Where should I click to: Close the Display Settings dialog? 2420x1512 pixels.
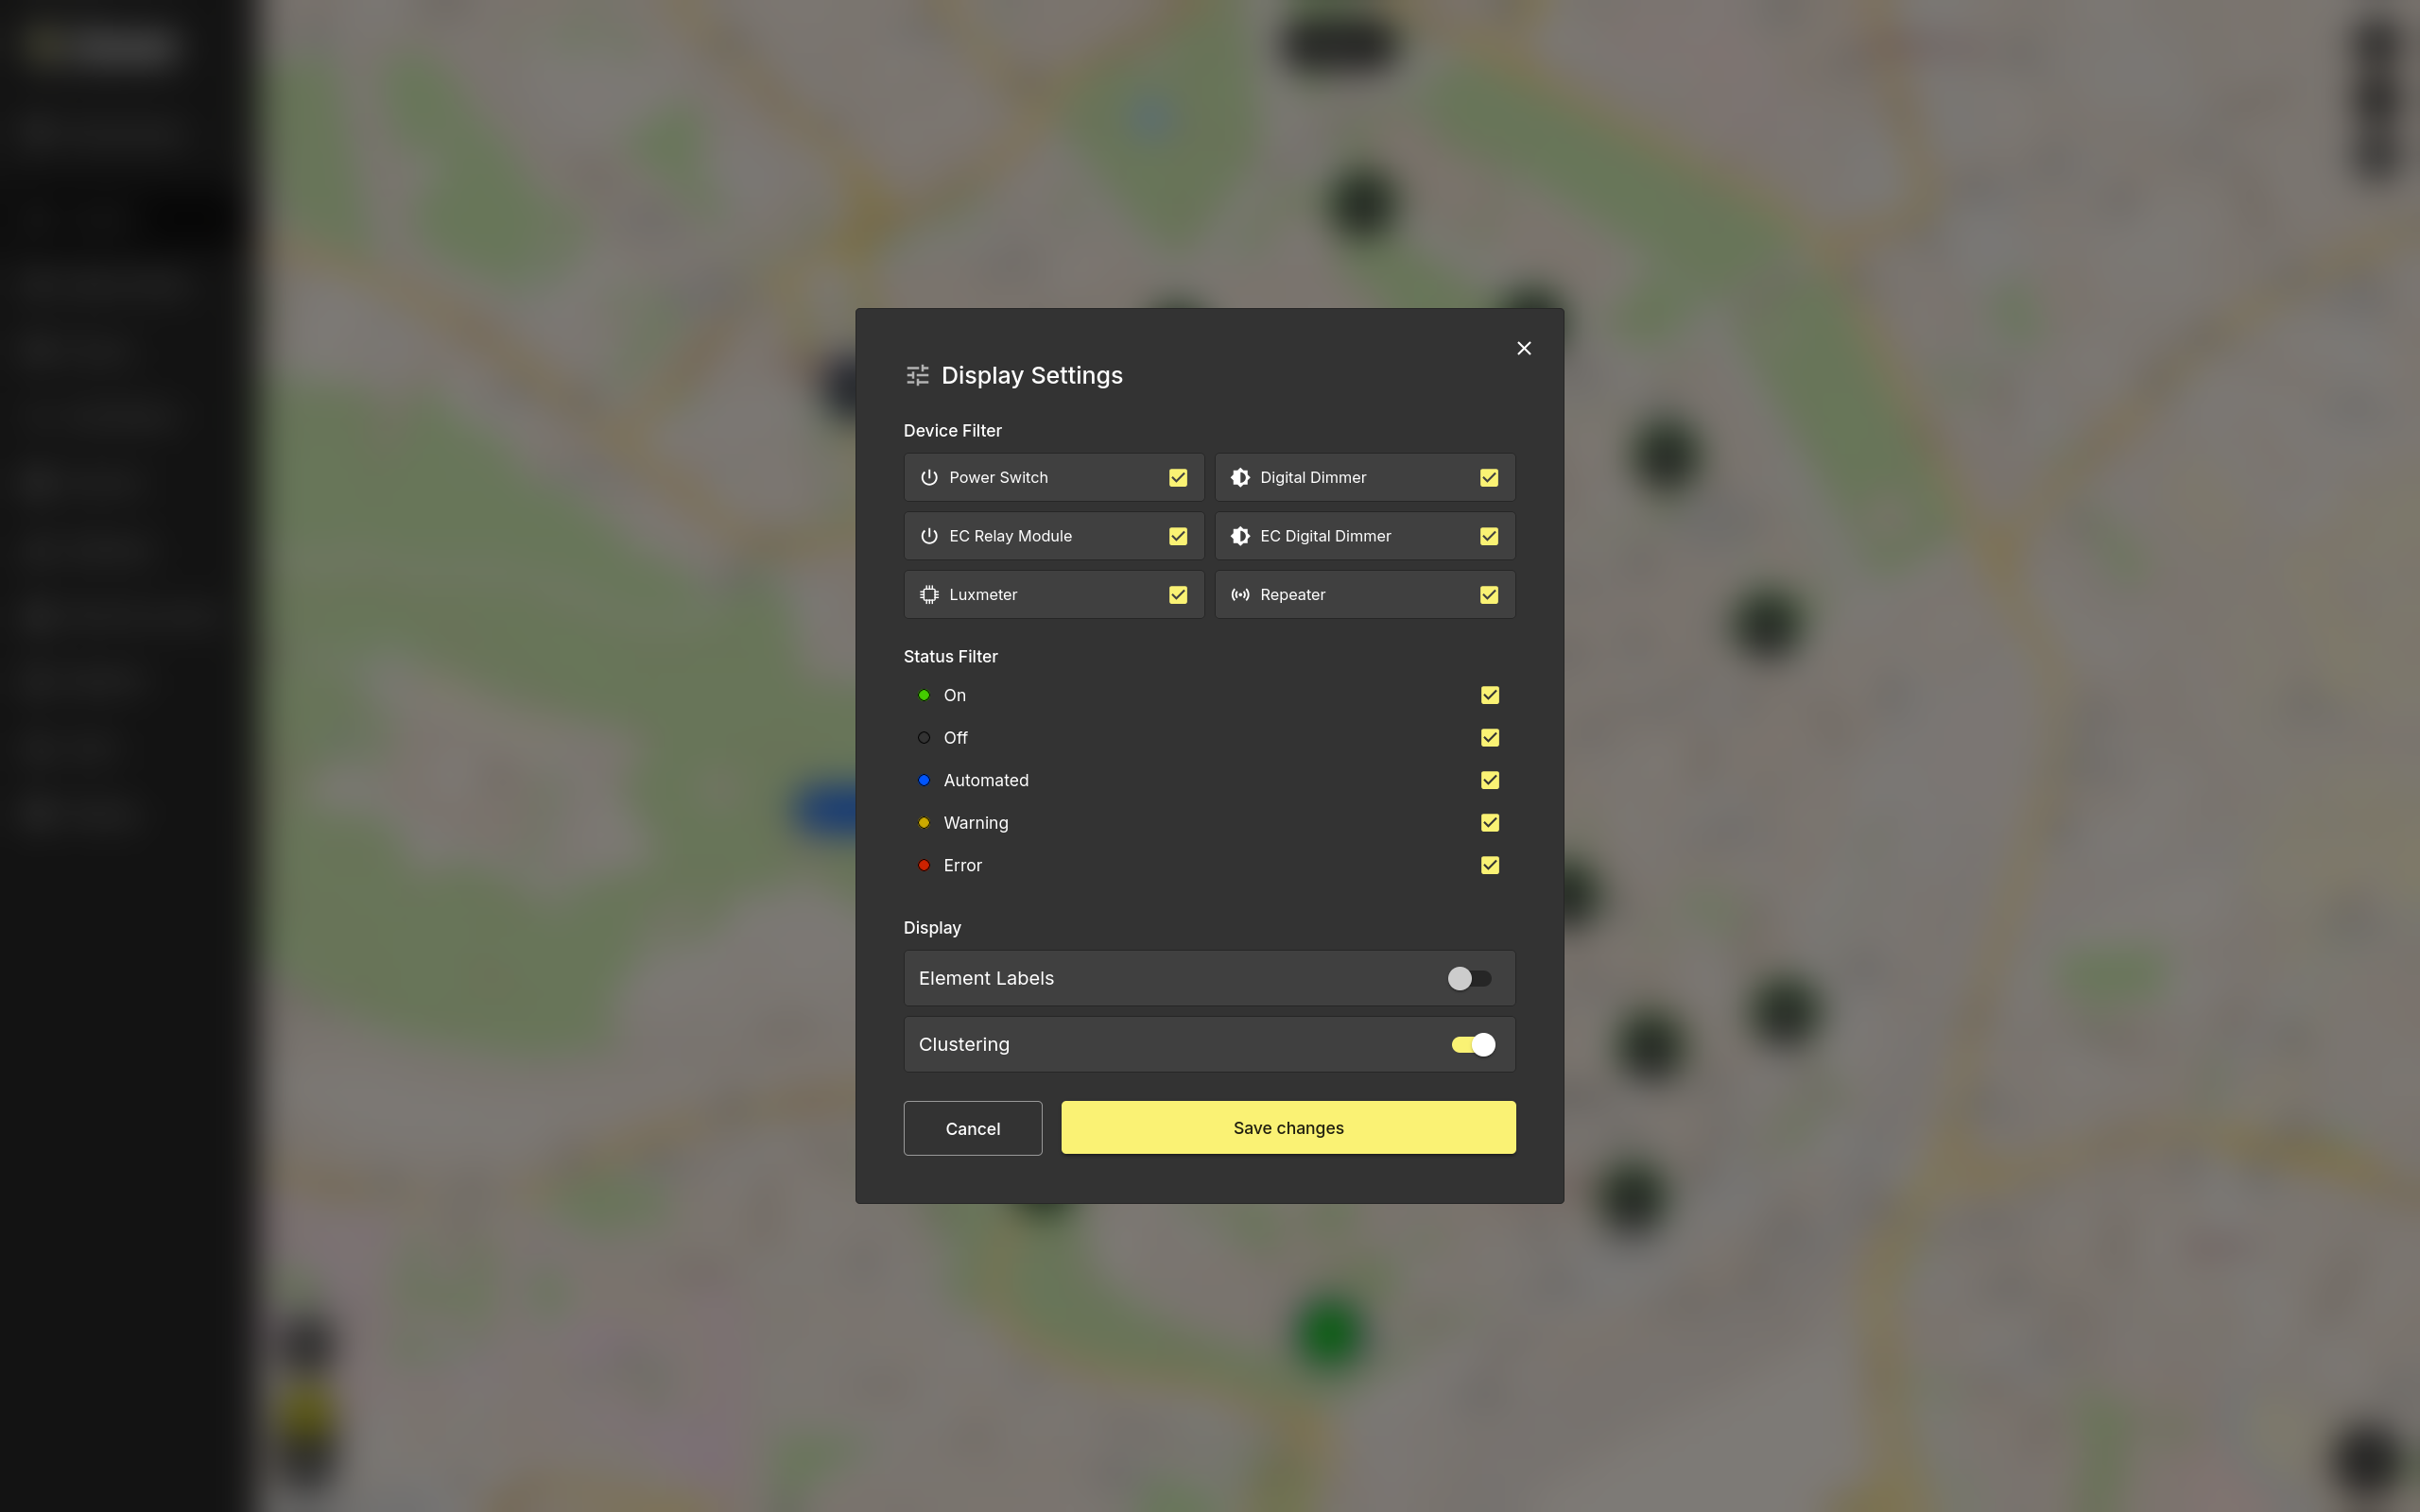1524,348
